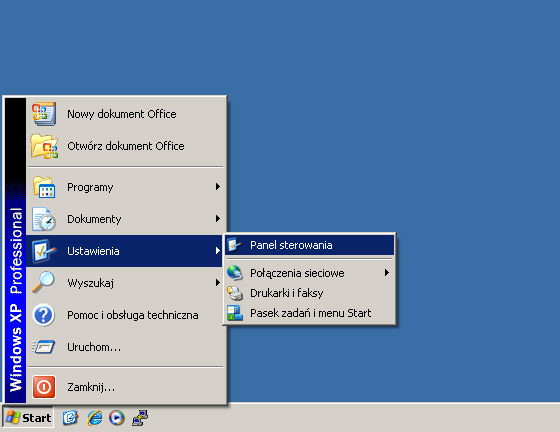Expand the Wyszukaj submenu arrow
This screenshot has width=560, height=432.
(x=218, y=283)
